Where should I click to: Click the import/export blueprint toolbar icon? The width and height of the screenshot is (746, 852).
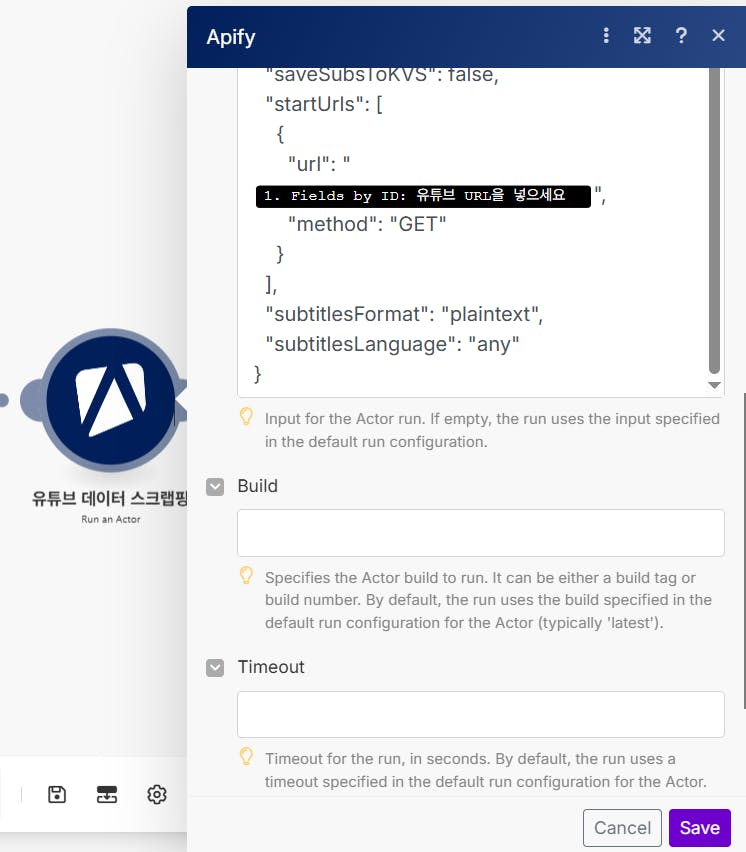point(106,794)
